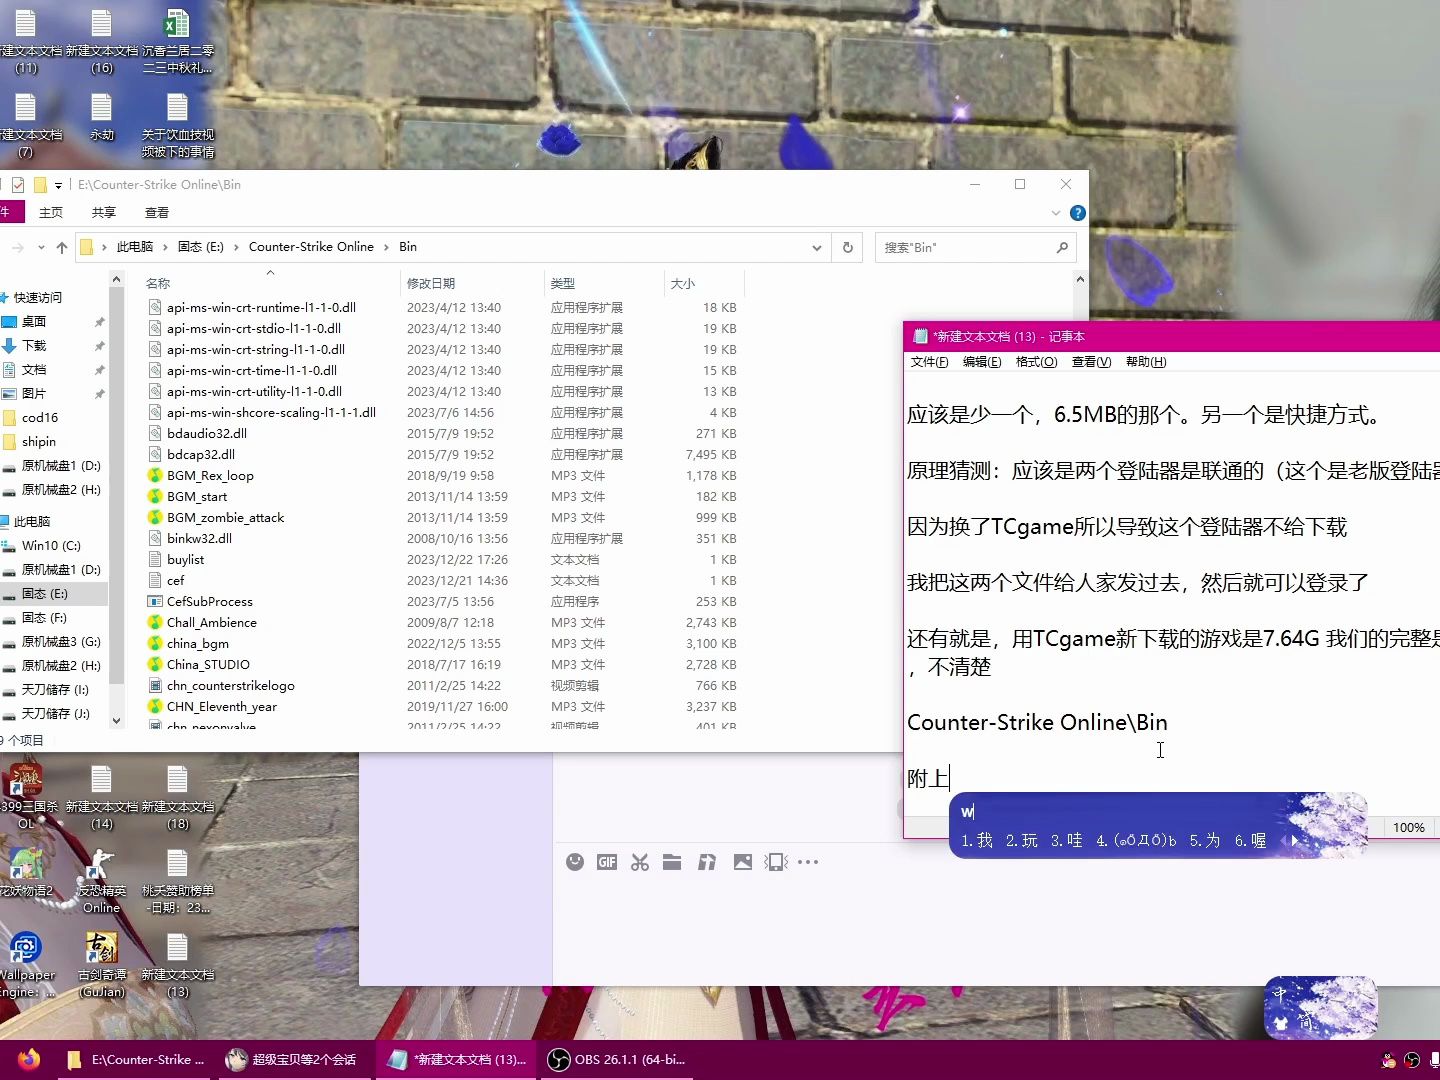The width and height of the screenshot is (1440, 1080).
Task: Select 新建文本文档 (18) desktop file
Action: pyautogui.click(x=177, y=797)
